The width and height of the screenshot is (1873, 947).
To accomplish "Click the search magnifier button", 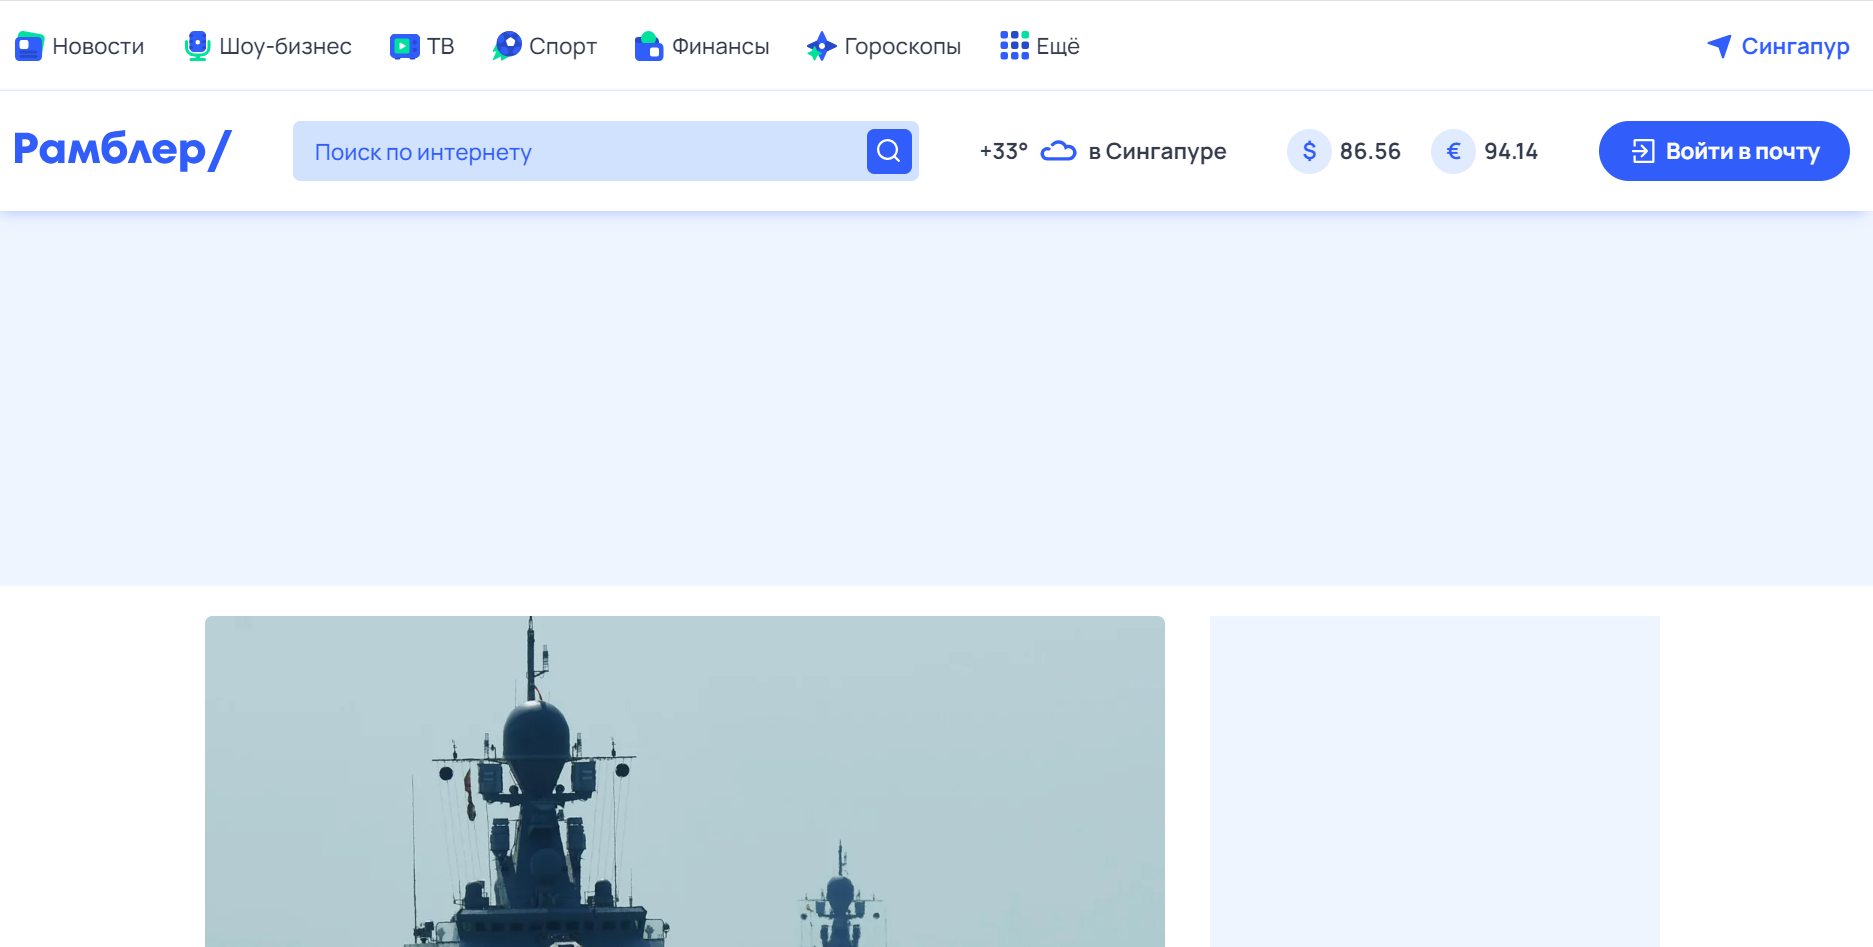I will click(x=889, y=151).
